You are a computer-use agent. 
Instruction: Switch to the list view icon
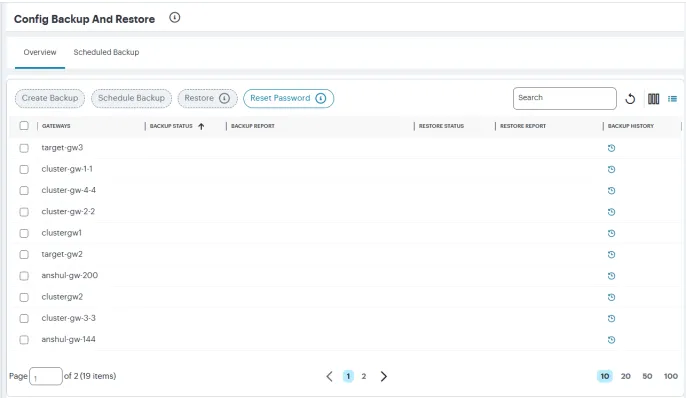(672, 99)
